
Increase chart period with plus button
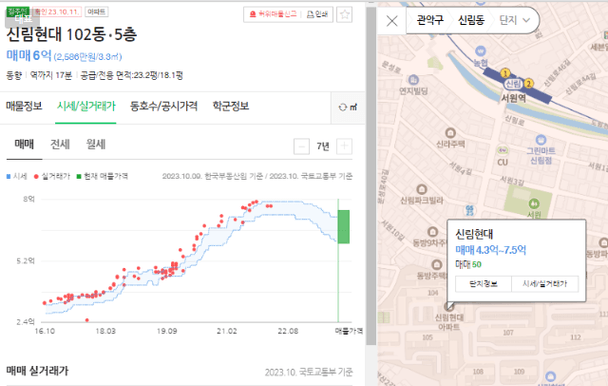click(344, 146)
